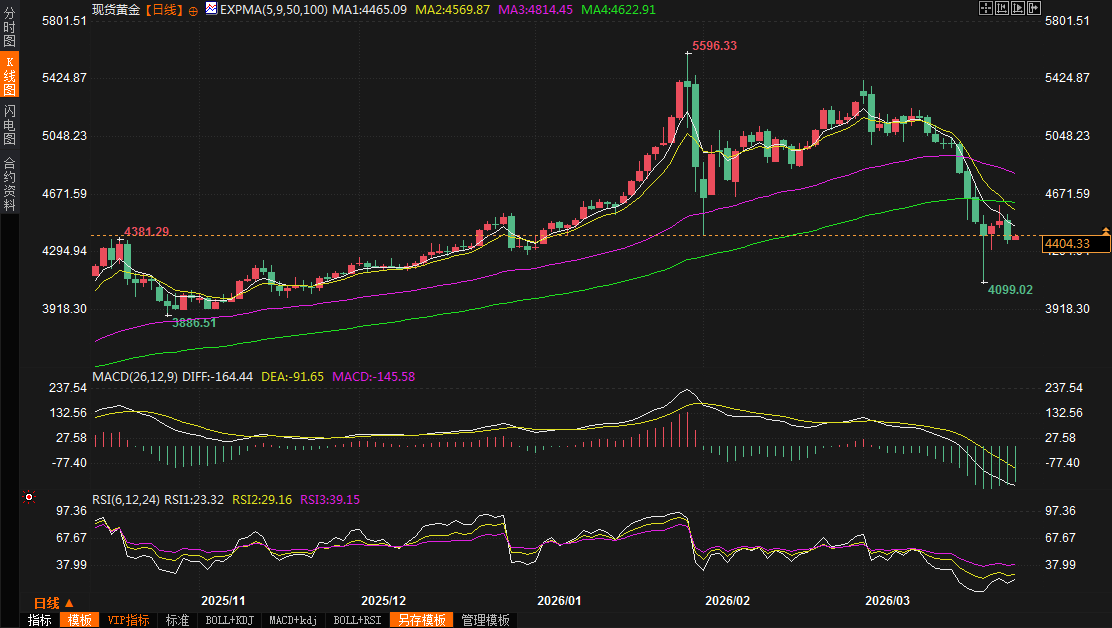Viewport: 1112px width, 628px height.
Task: Toggle the 模板 template button
Action: pyautogui.click(x=78, y=620)
